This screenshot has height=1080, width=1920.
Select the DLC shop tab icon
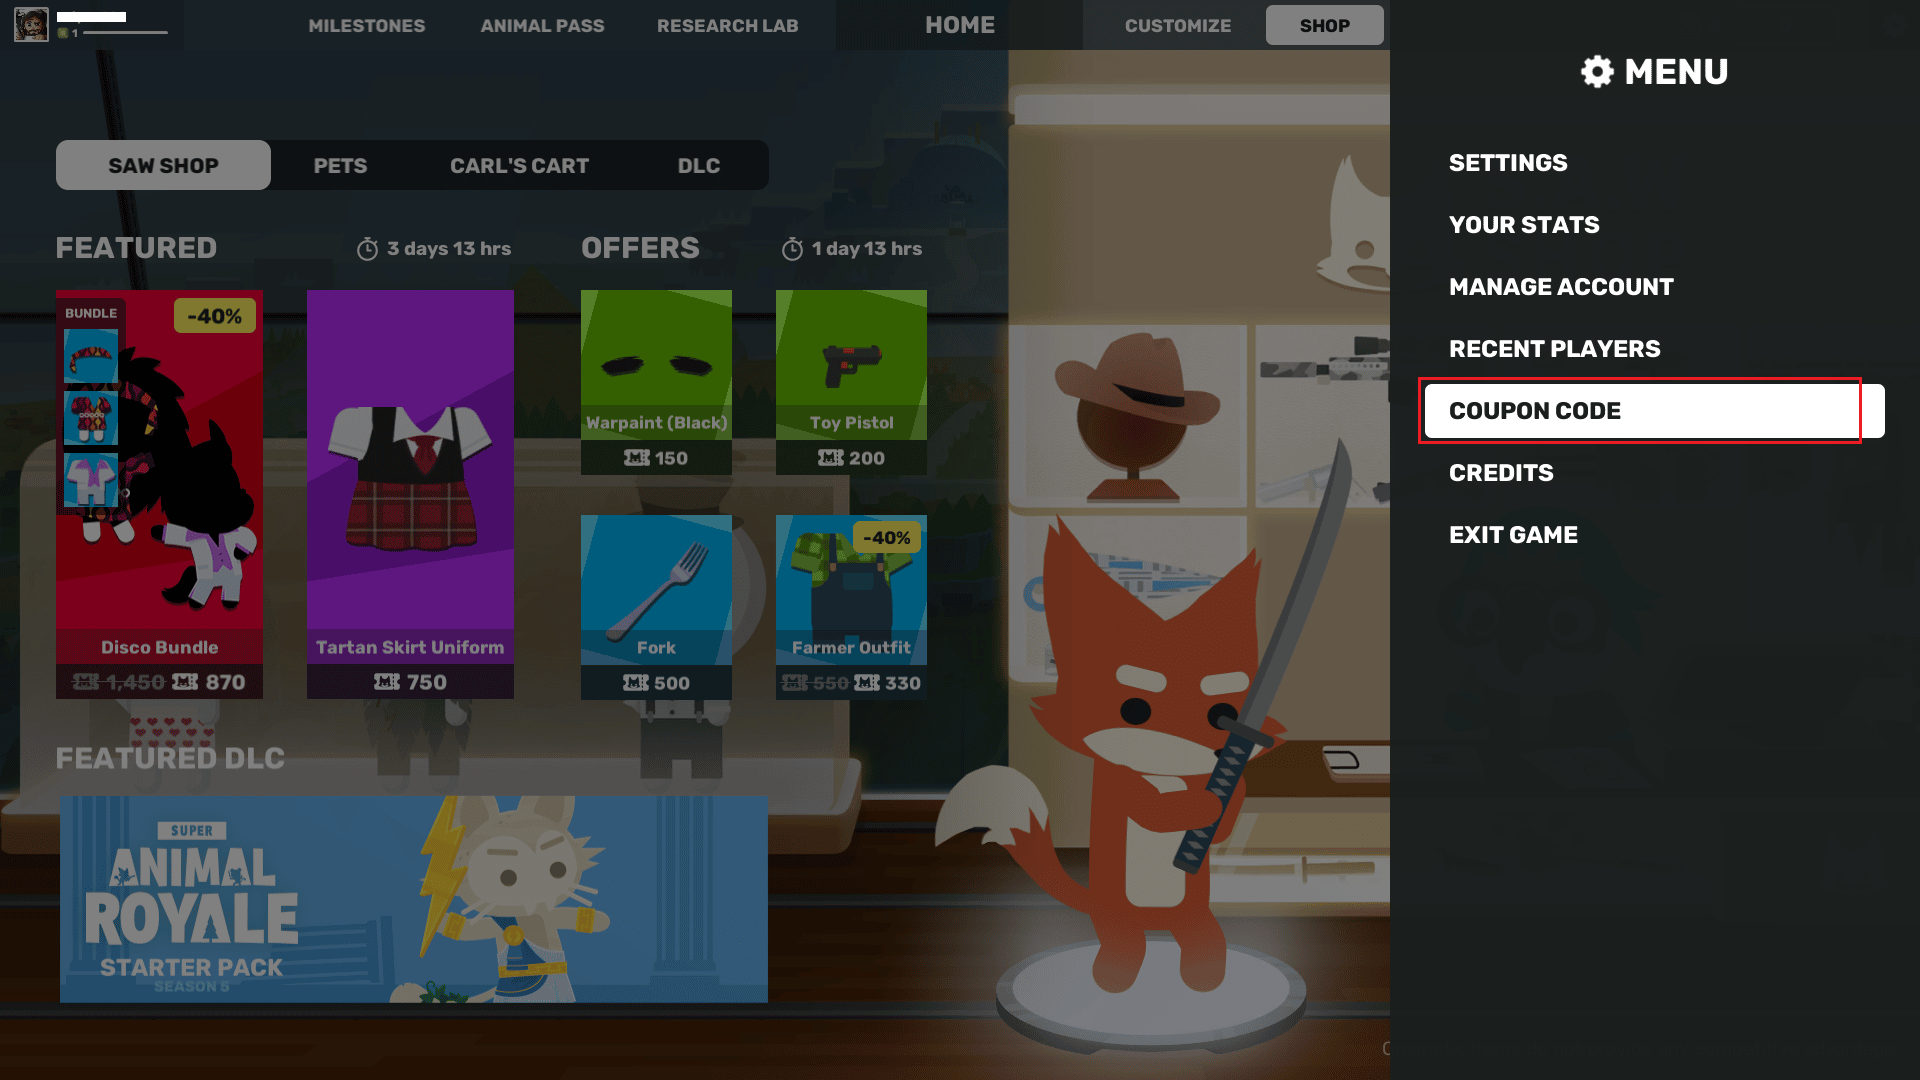tap(698, 165)
